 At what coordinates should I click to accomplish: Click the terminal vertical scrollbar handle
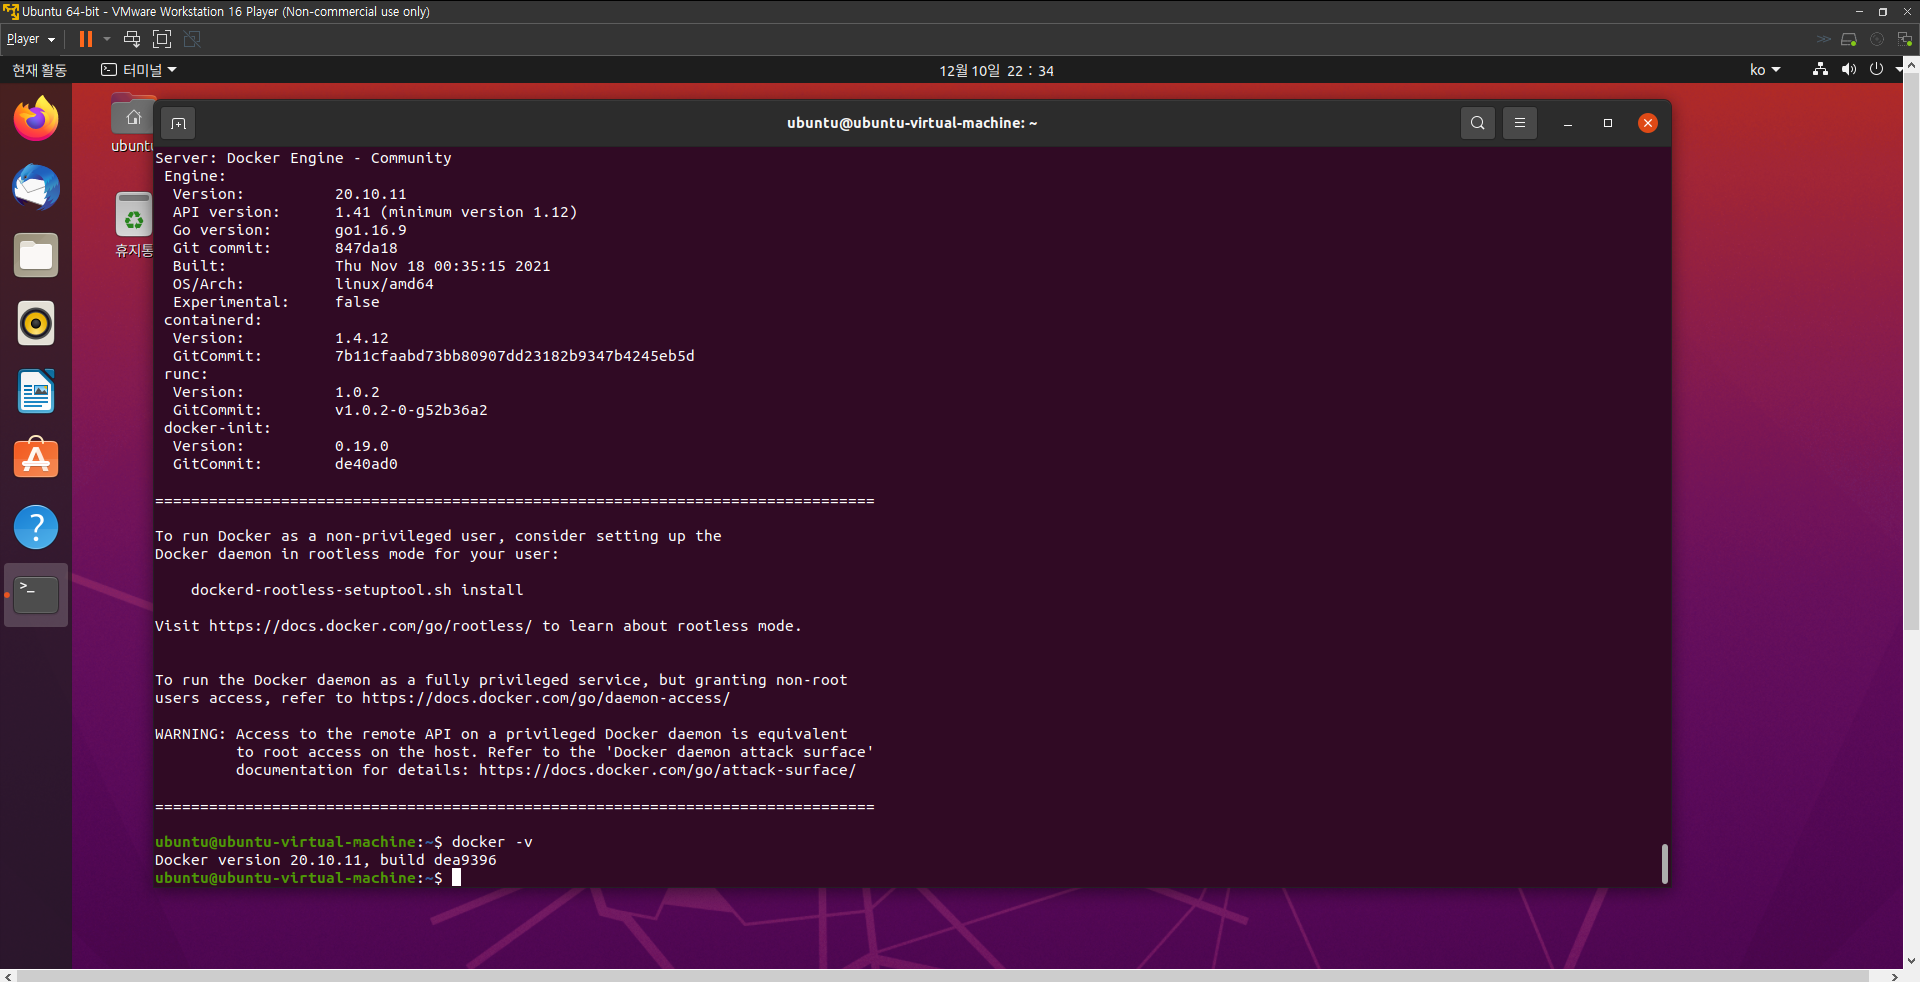click(1664, 864)
